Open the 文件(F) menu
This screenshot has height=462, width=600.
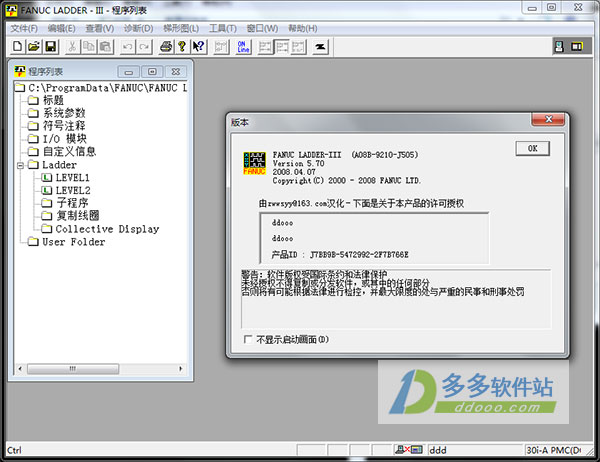(24, 28)
